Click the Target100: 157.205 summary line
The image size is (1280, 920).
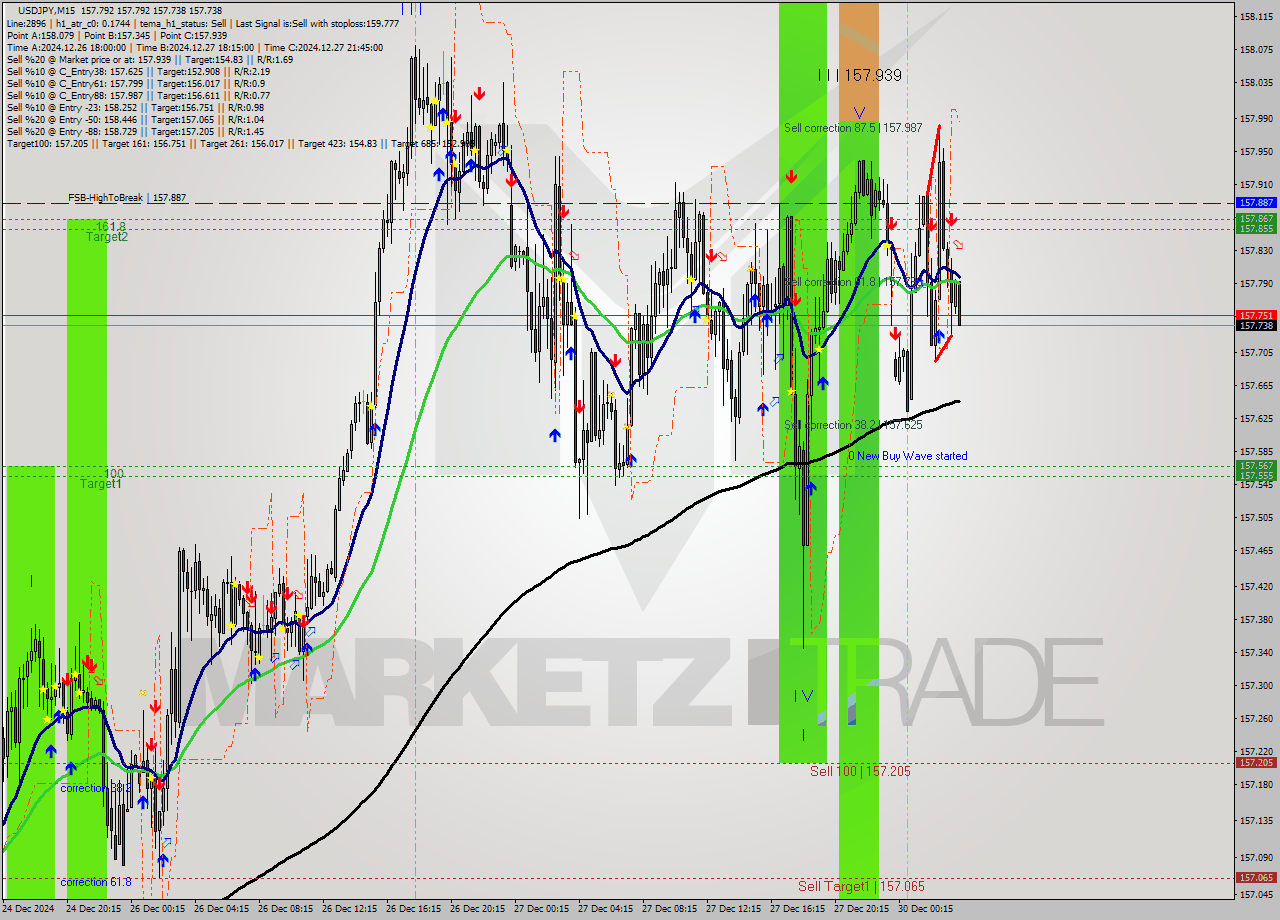pos(240,143)
